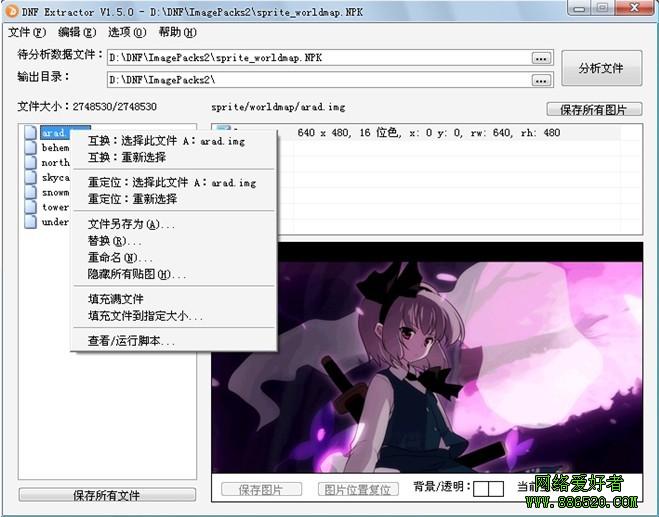Screen dimensions: 659x517
Task: Click the 保存图片 button
Action: pyautogui.click(x=261, y=489)
